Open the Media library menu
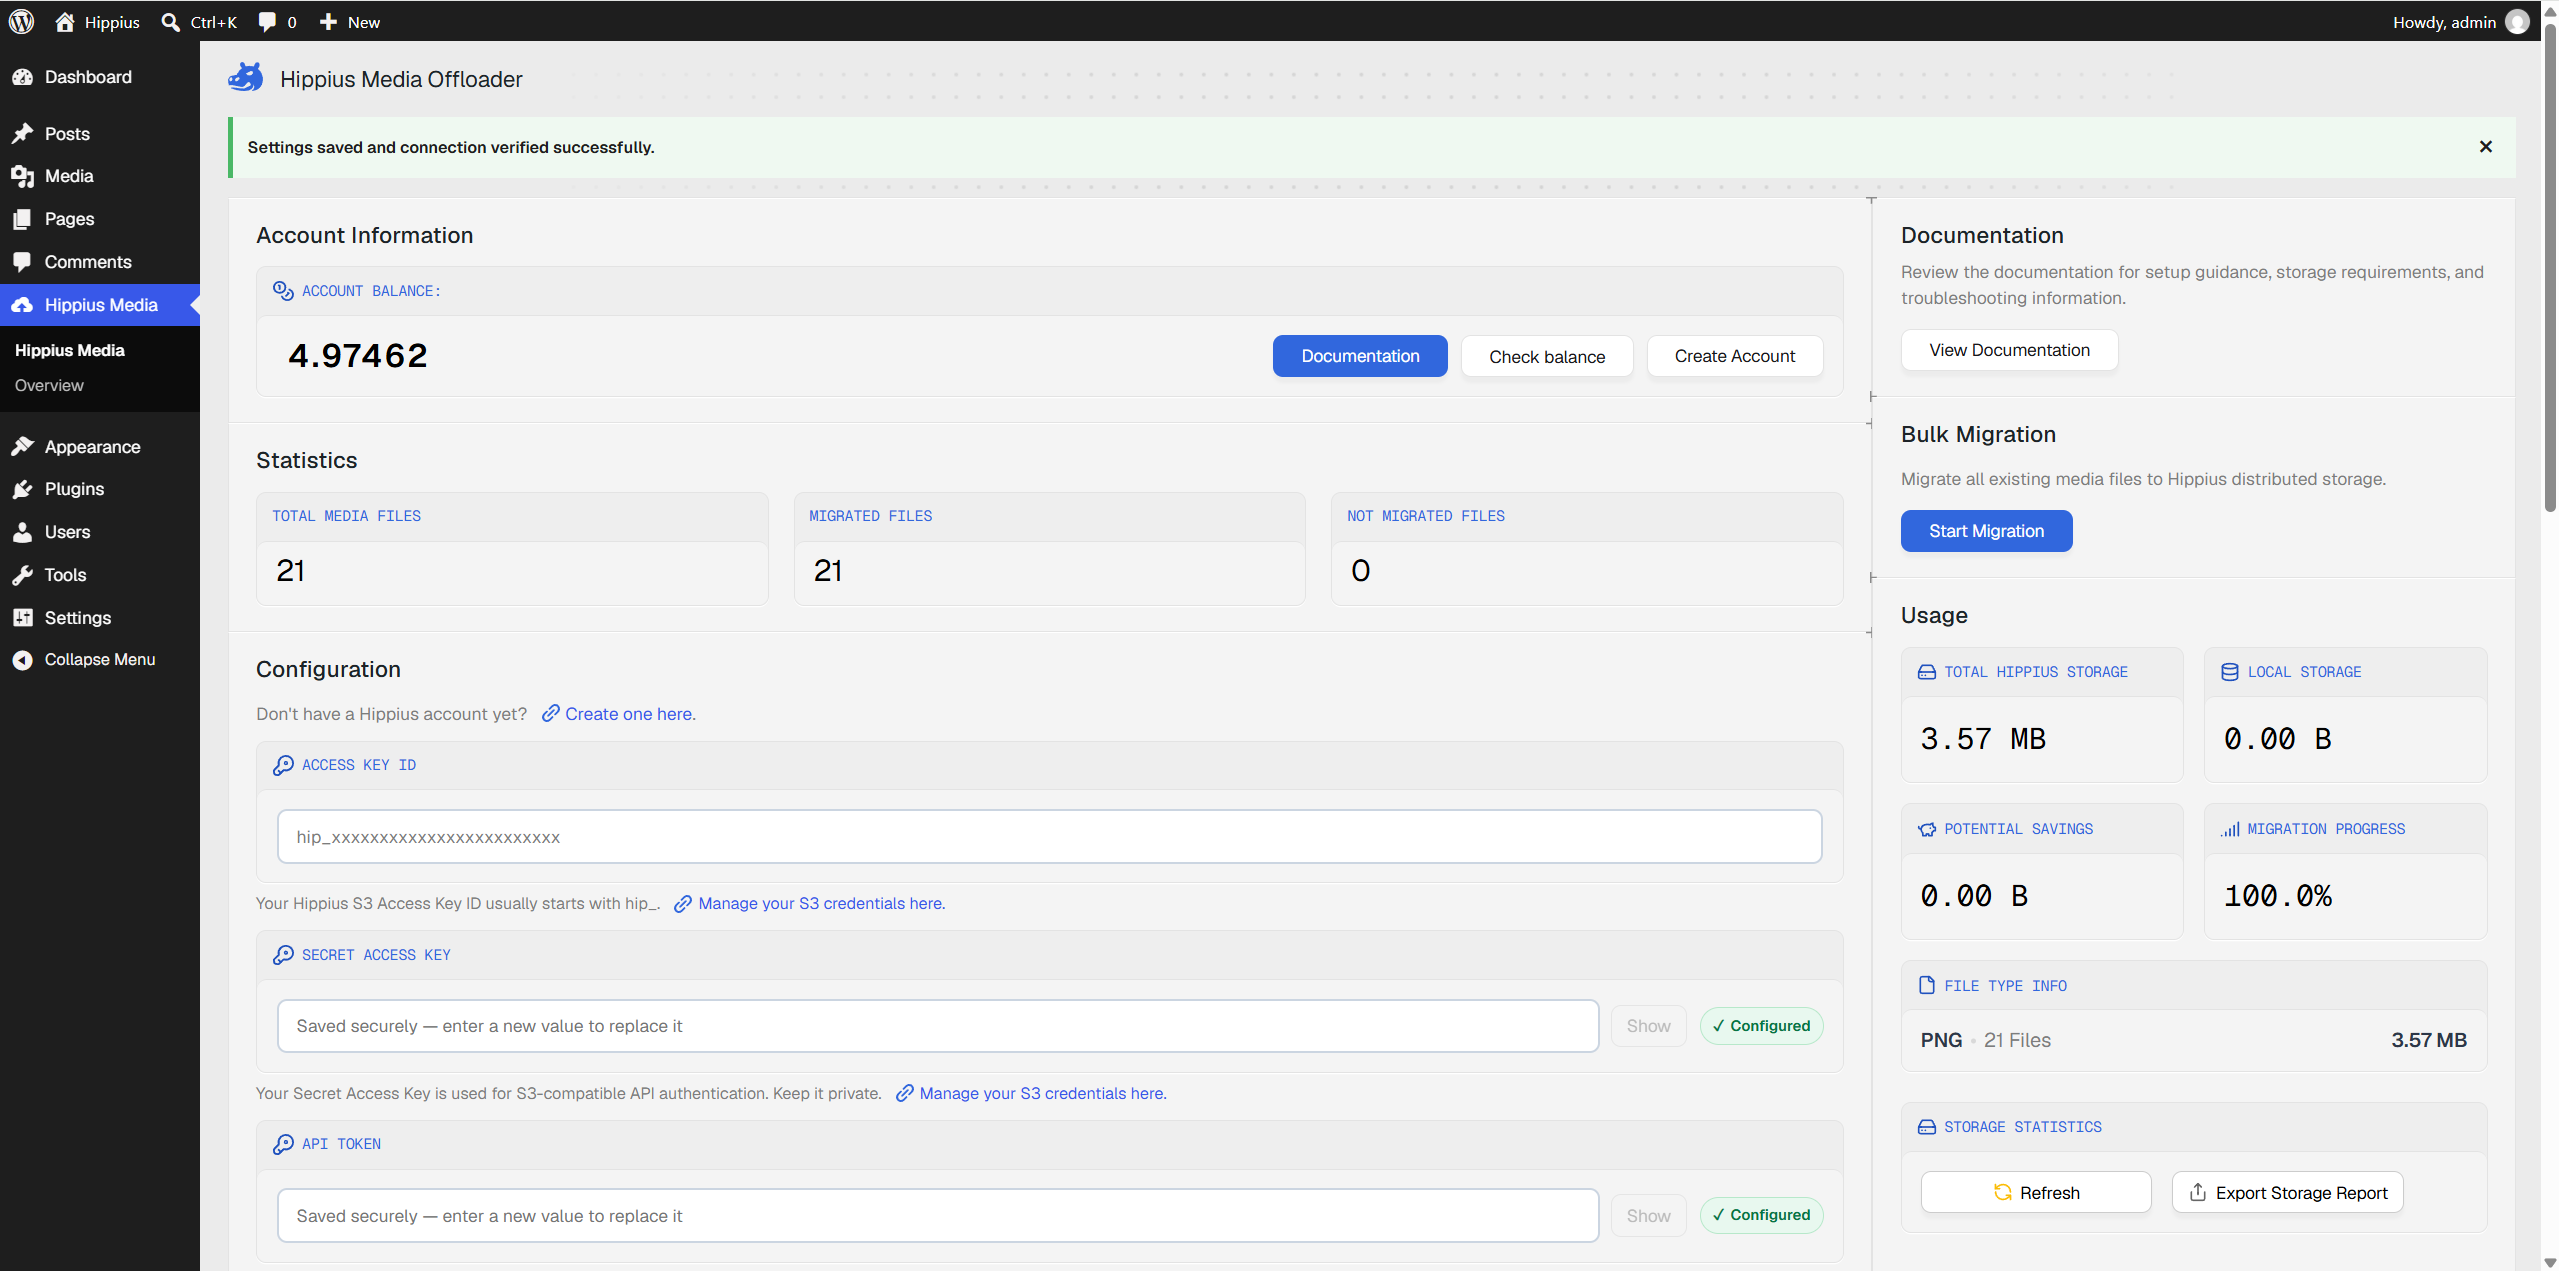 pyautogui.click(x=100, y=176)
